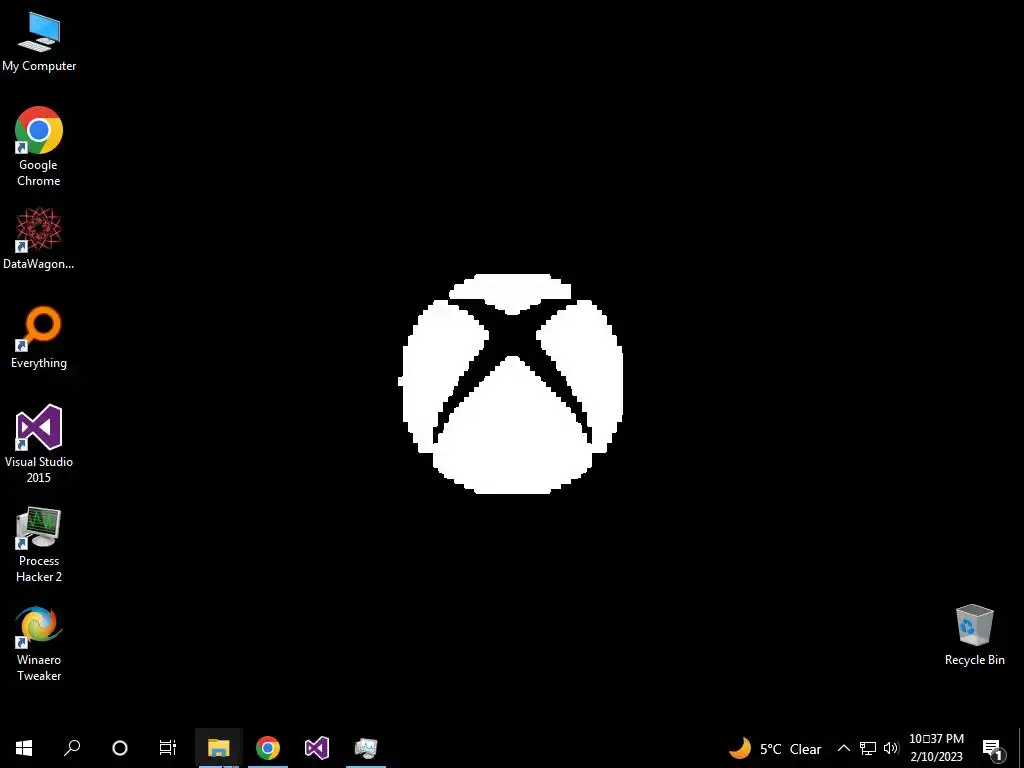1024x768 pixels.
Task: Select the Winaero Tweaker desktop shortcut
Action: (39, 644)
